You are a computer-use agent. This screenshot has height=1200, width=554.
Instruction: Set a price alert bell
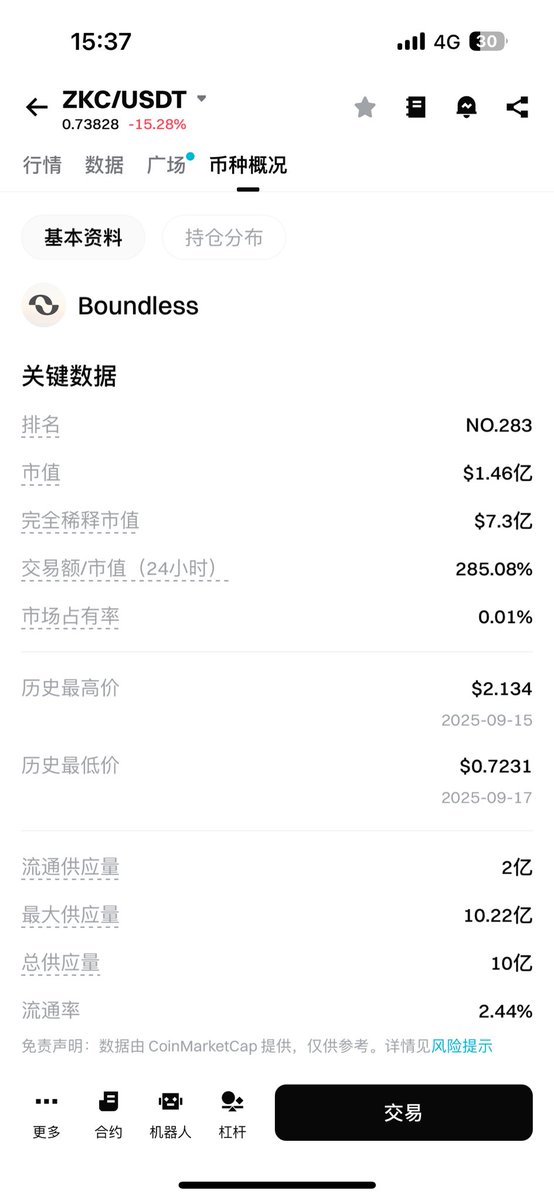pos(467,107)
